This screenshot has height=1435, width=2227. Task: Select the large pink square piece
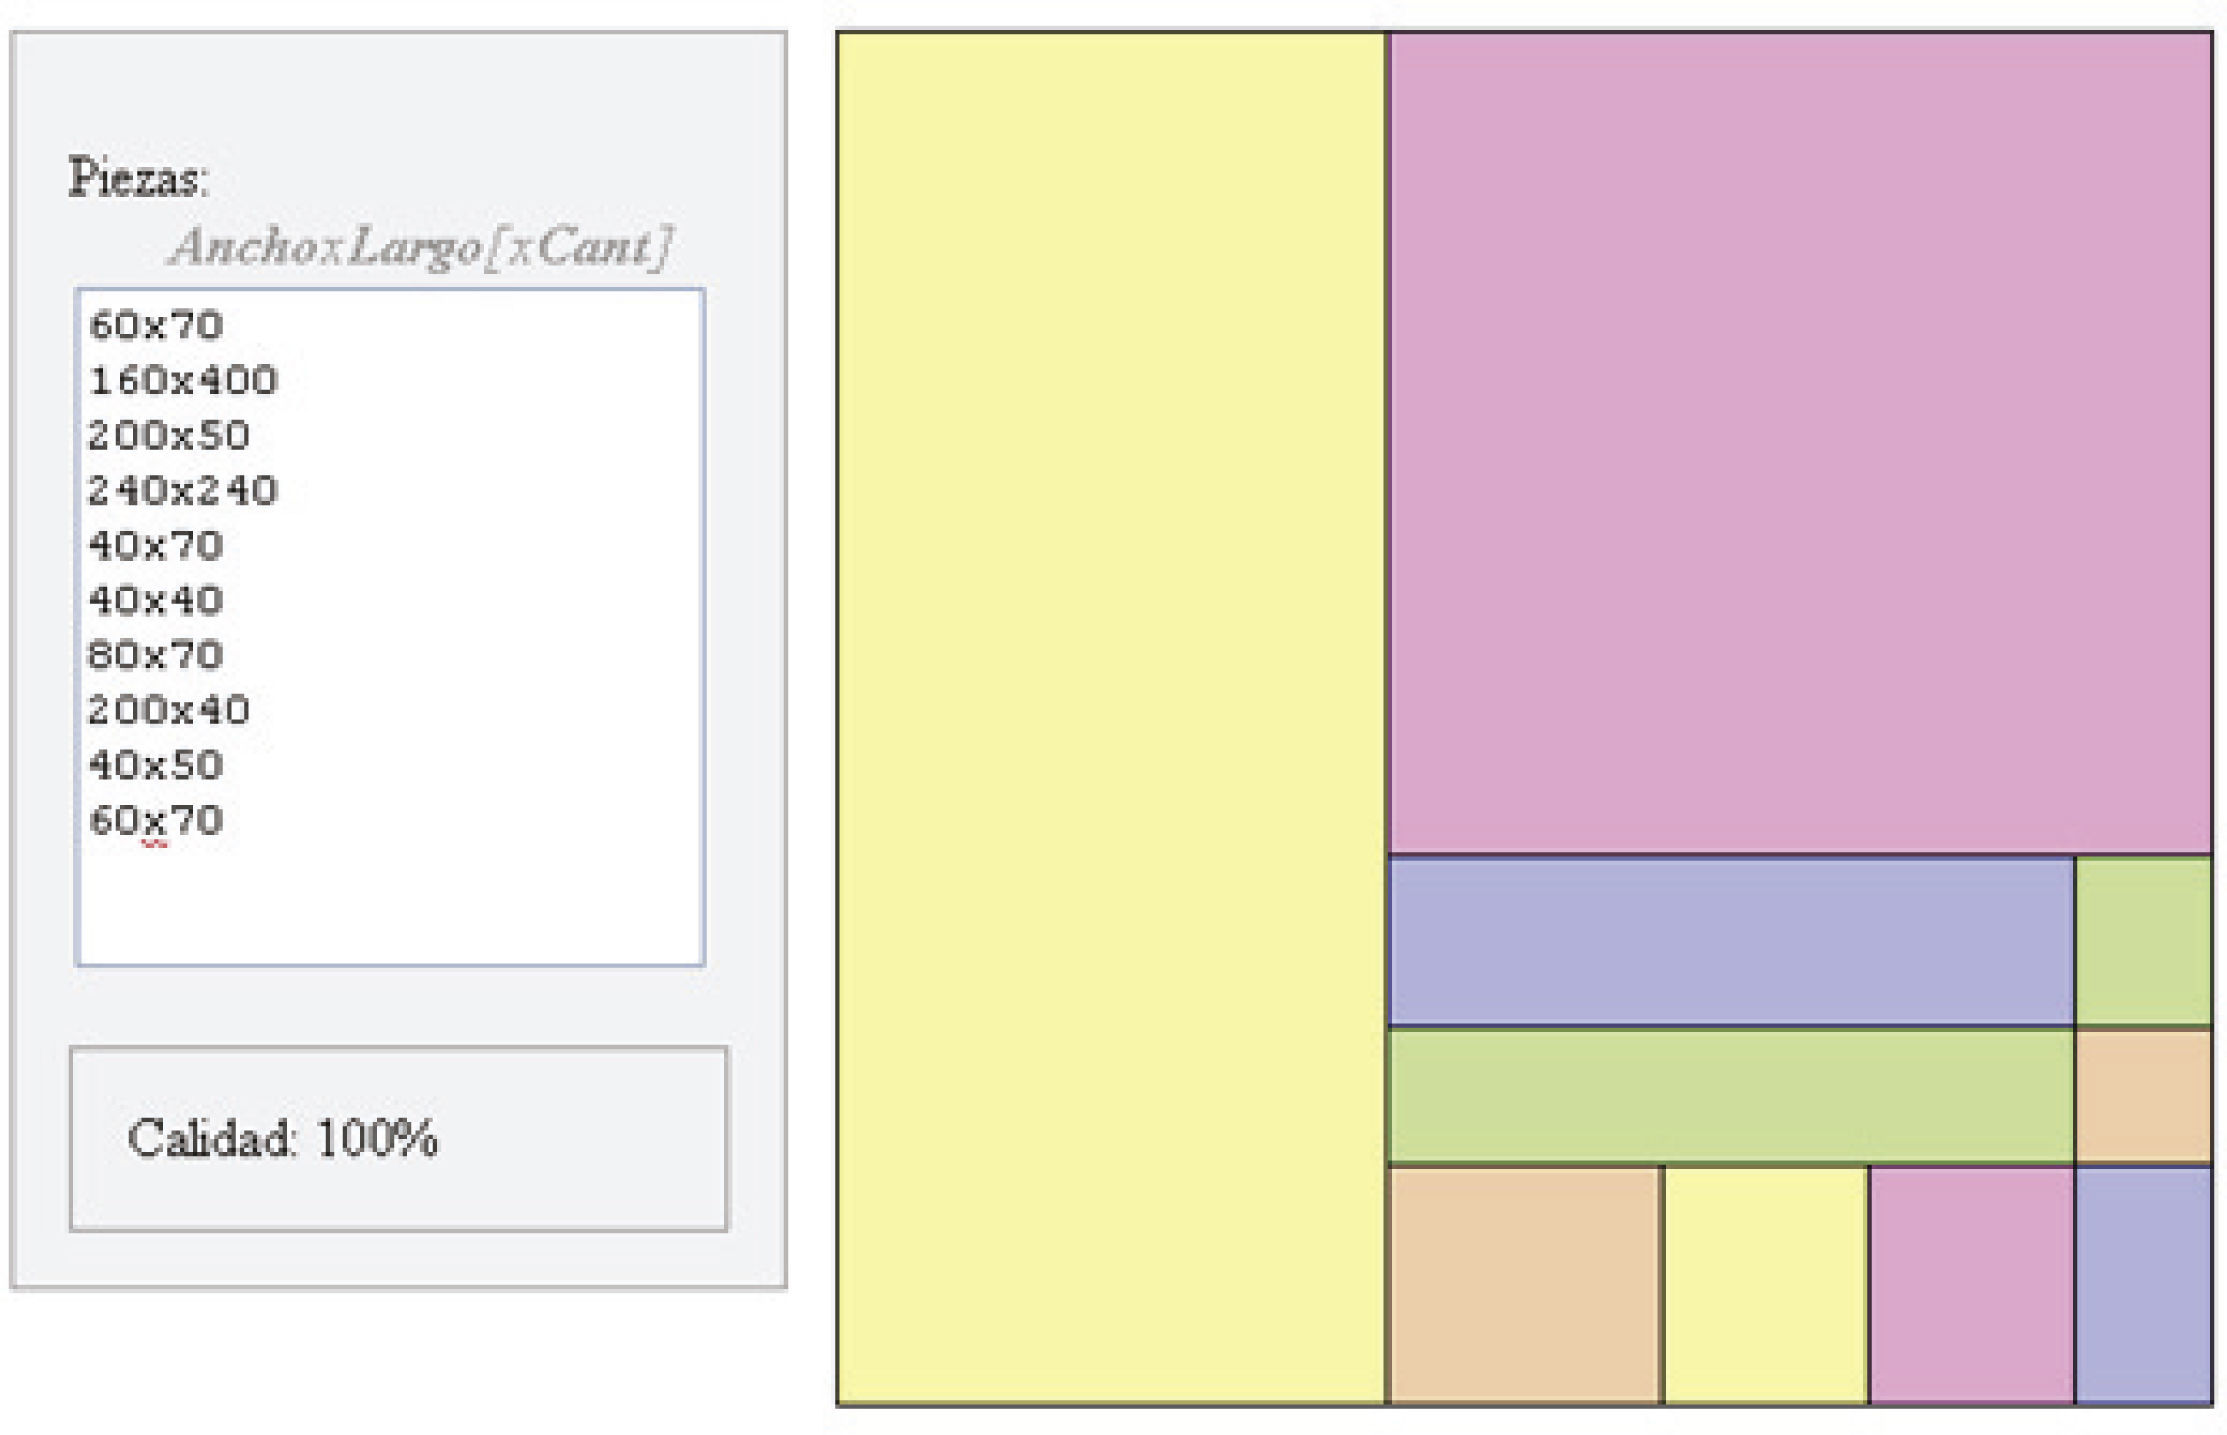[1799, 443]
